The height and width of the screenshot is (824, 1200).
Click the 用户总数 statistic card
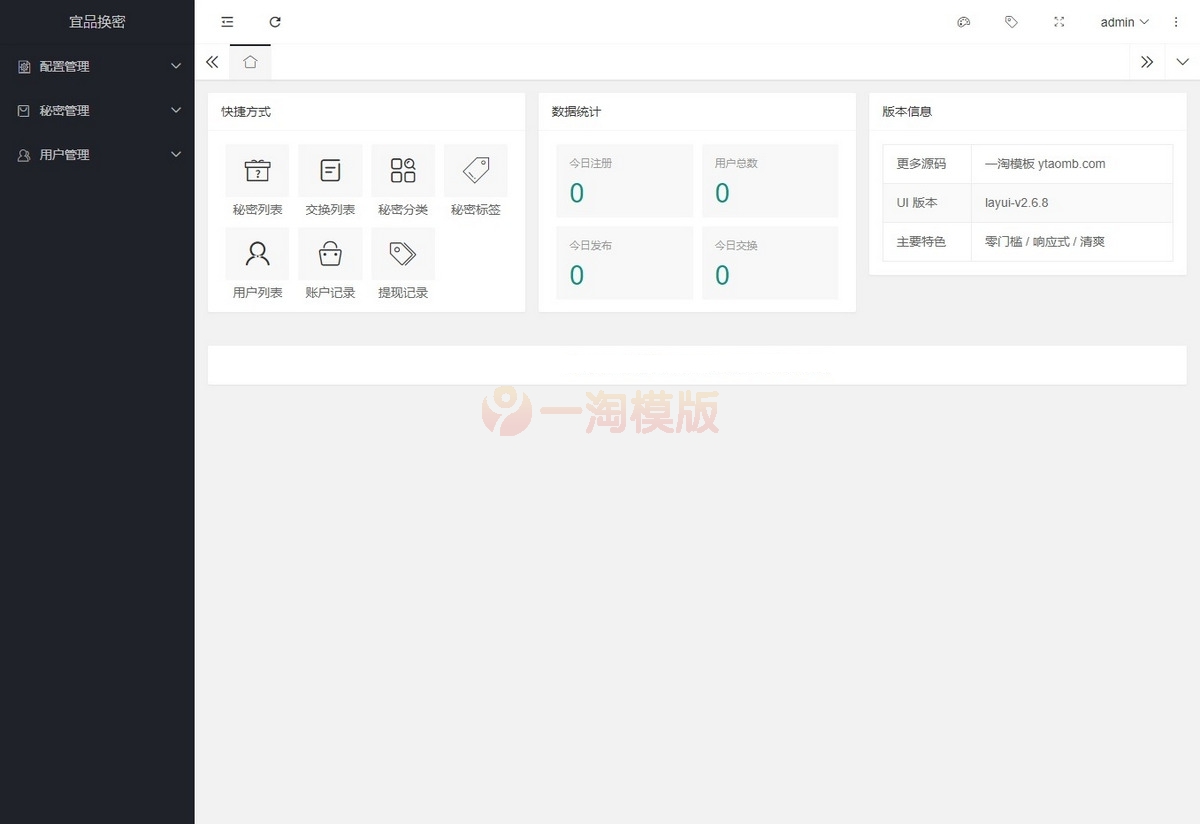click(x=770, y=181)
